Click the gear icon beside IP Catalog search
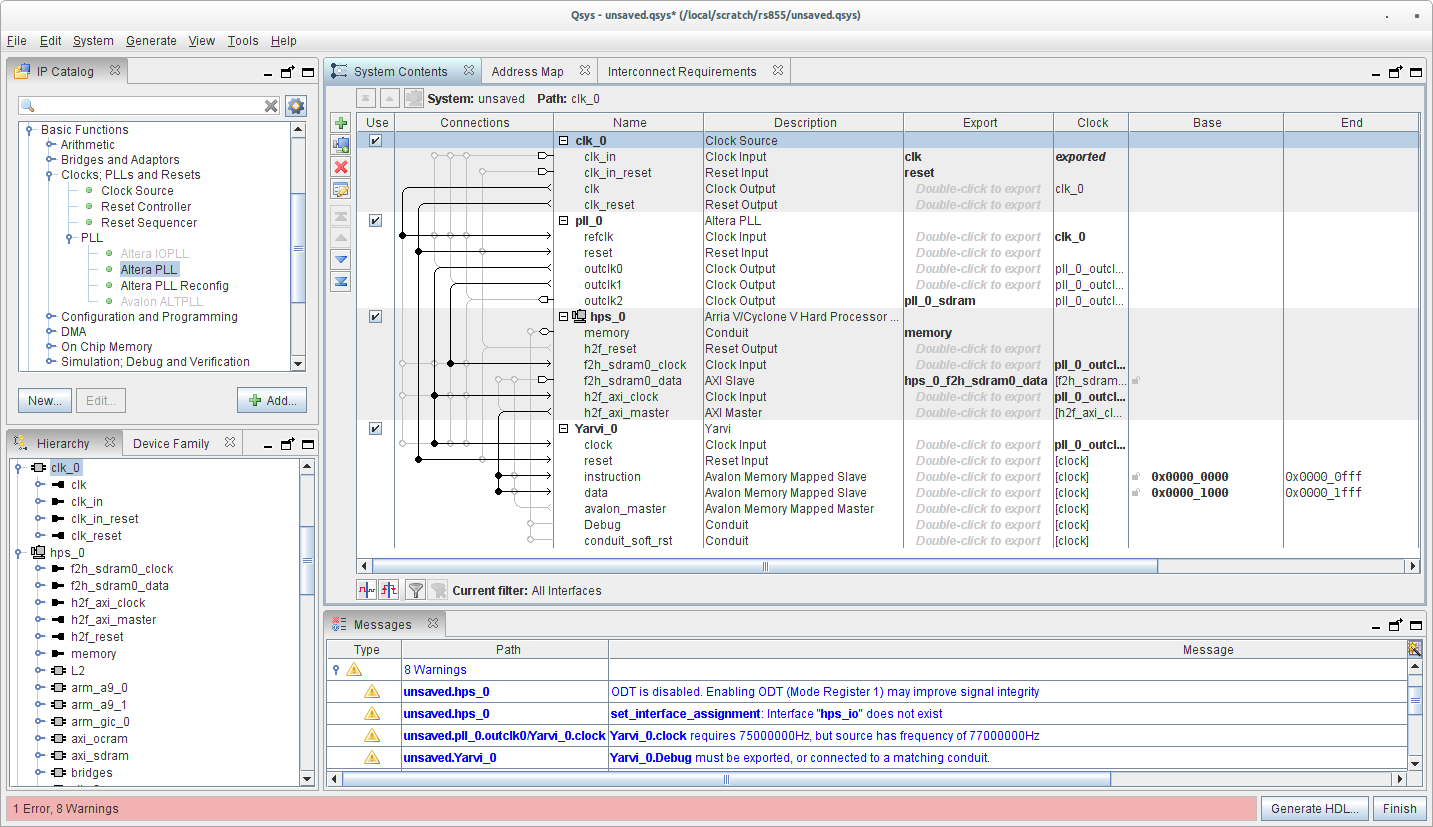1433x827 pixels. click(296, 106)
